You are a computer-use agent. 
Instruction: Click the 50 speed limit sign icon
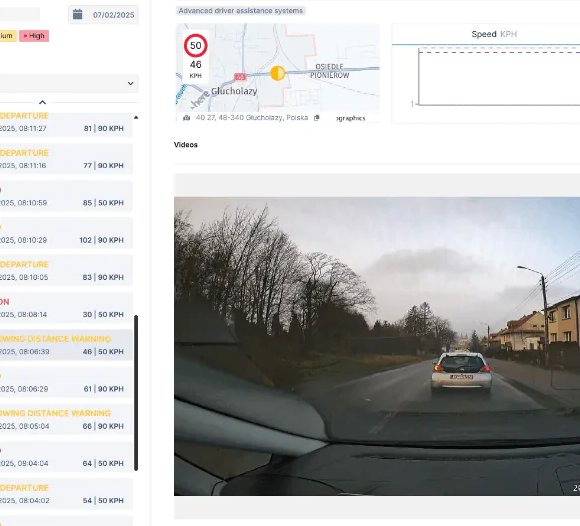pos(196,45)
